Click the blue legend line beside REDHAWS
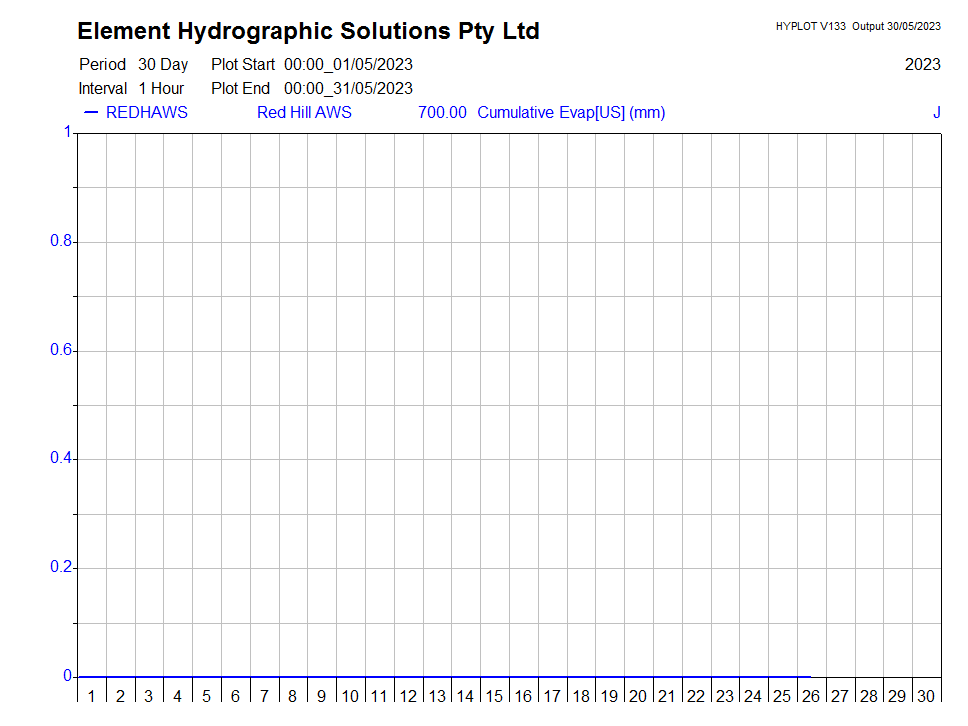 click(x=91, y=112)
